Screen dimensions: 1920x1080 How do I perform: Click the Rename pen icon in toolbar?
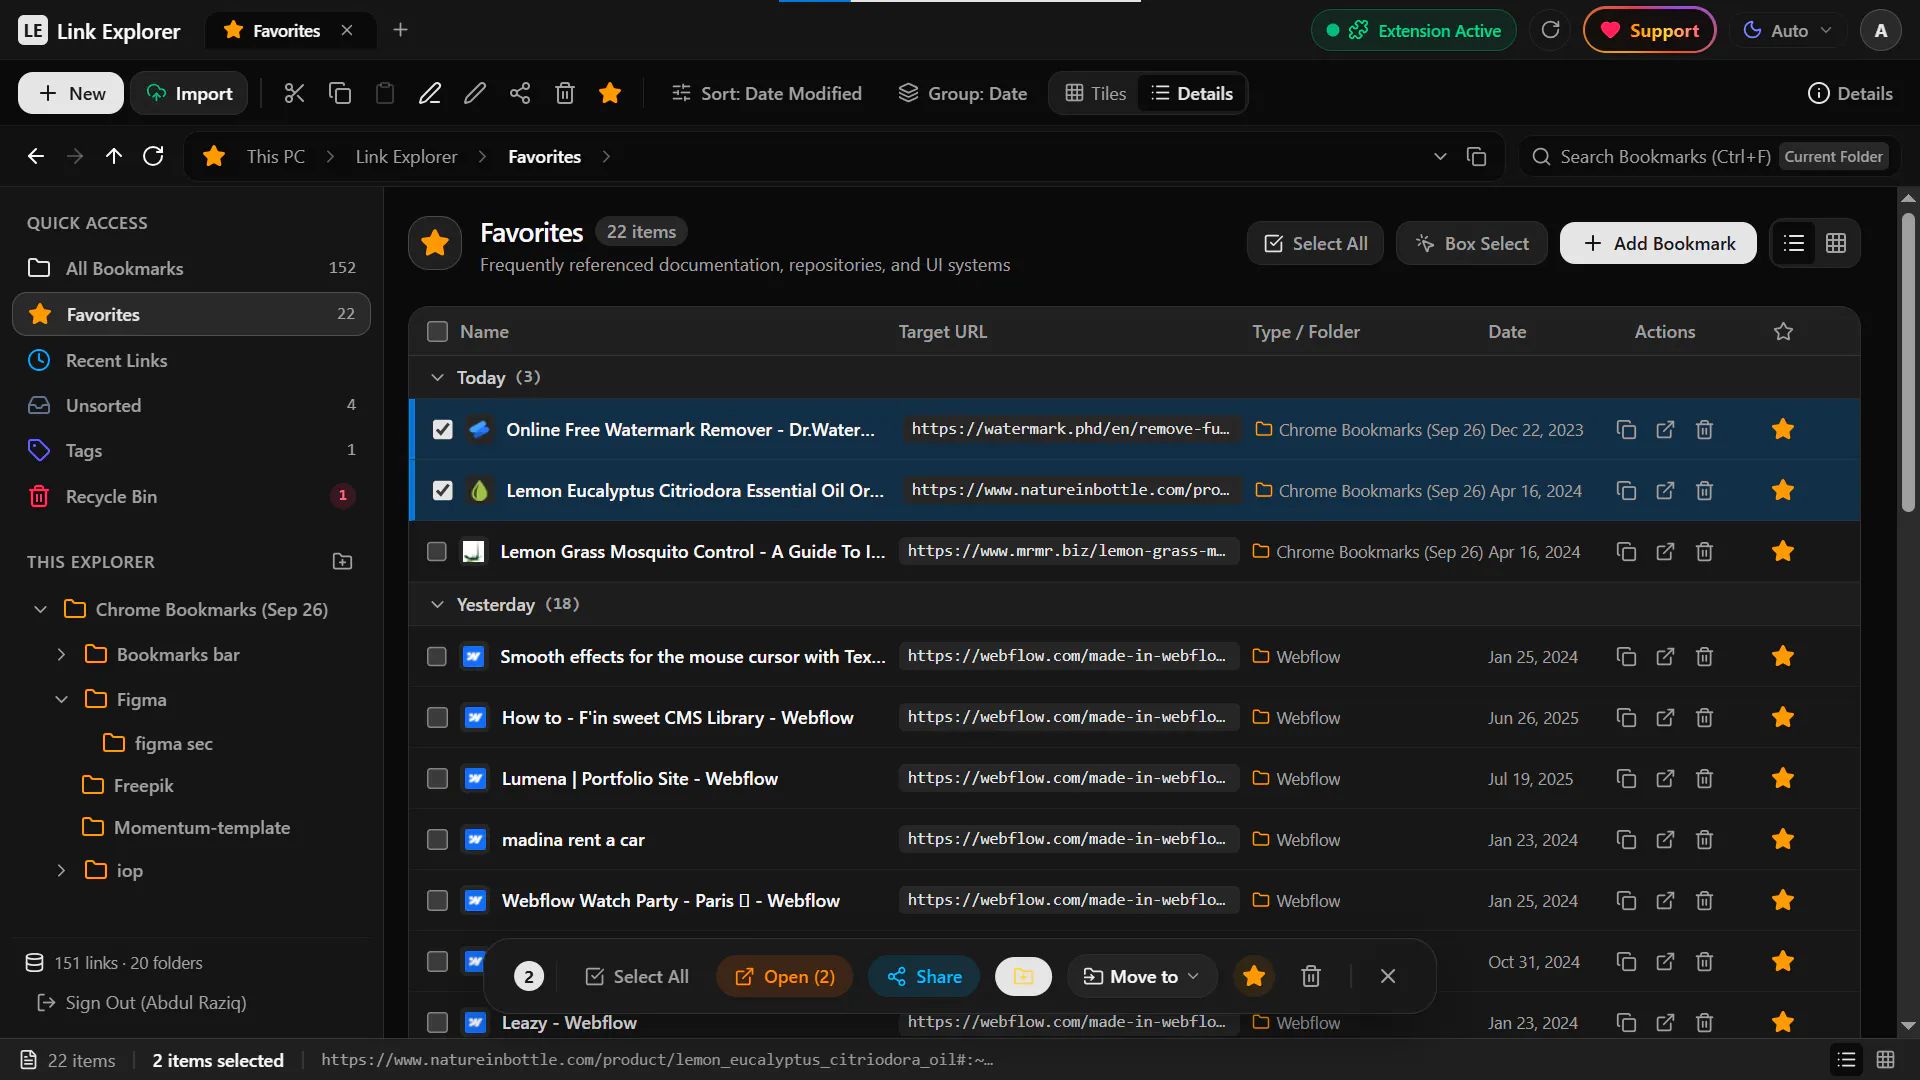pyautogui.click(x=430, y=93)
